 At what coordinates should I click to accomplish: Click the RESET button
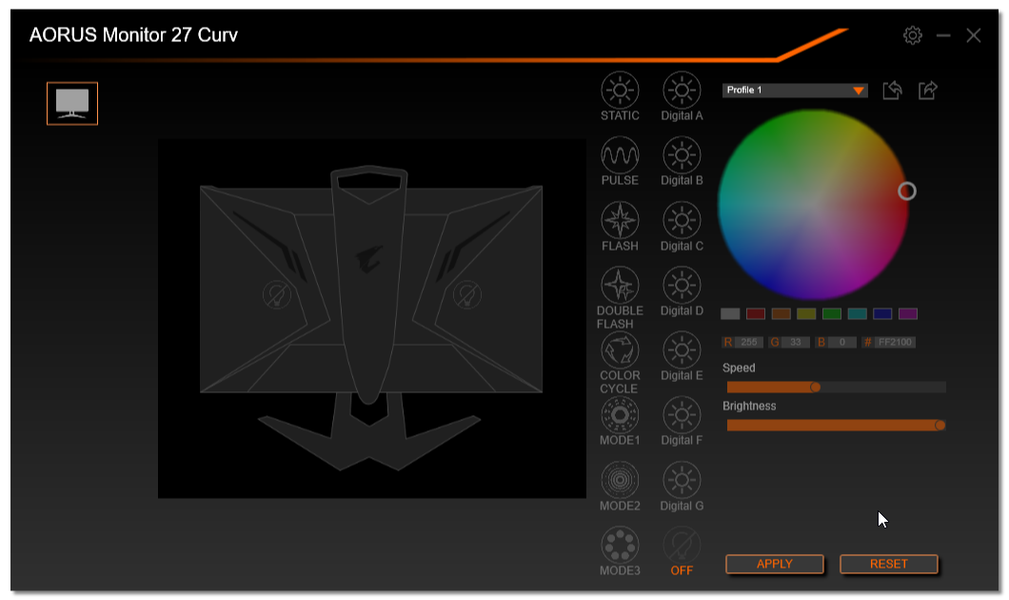pyautogui.click(x=889, y=564)
